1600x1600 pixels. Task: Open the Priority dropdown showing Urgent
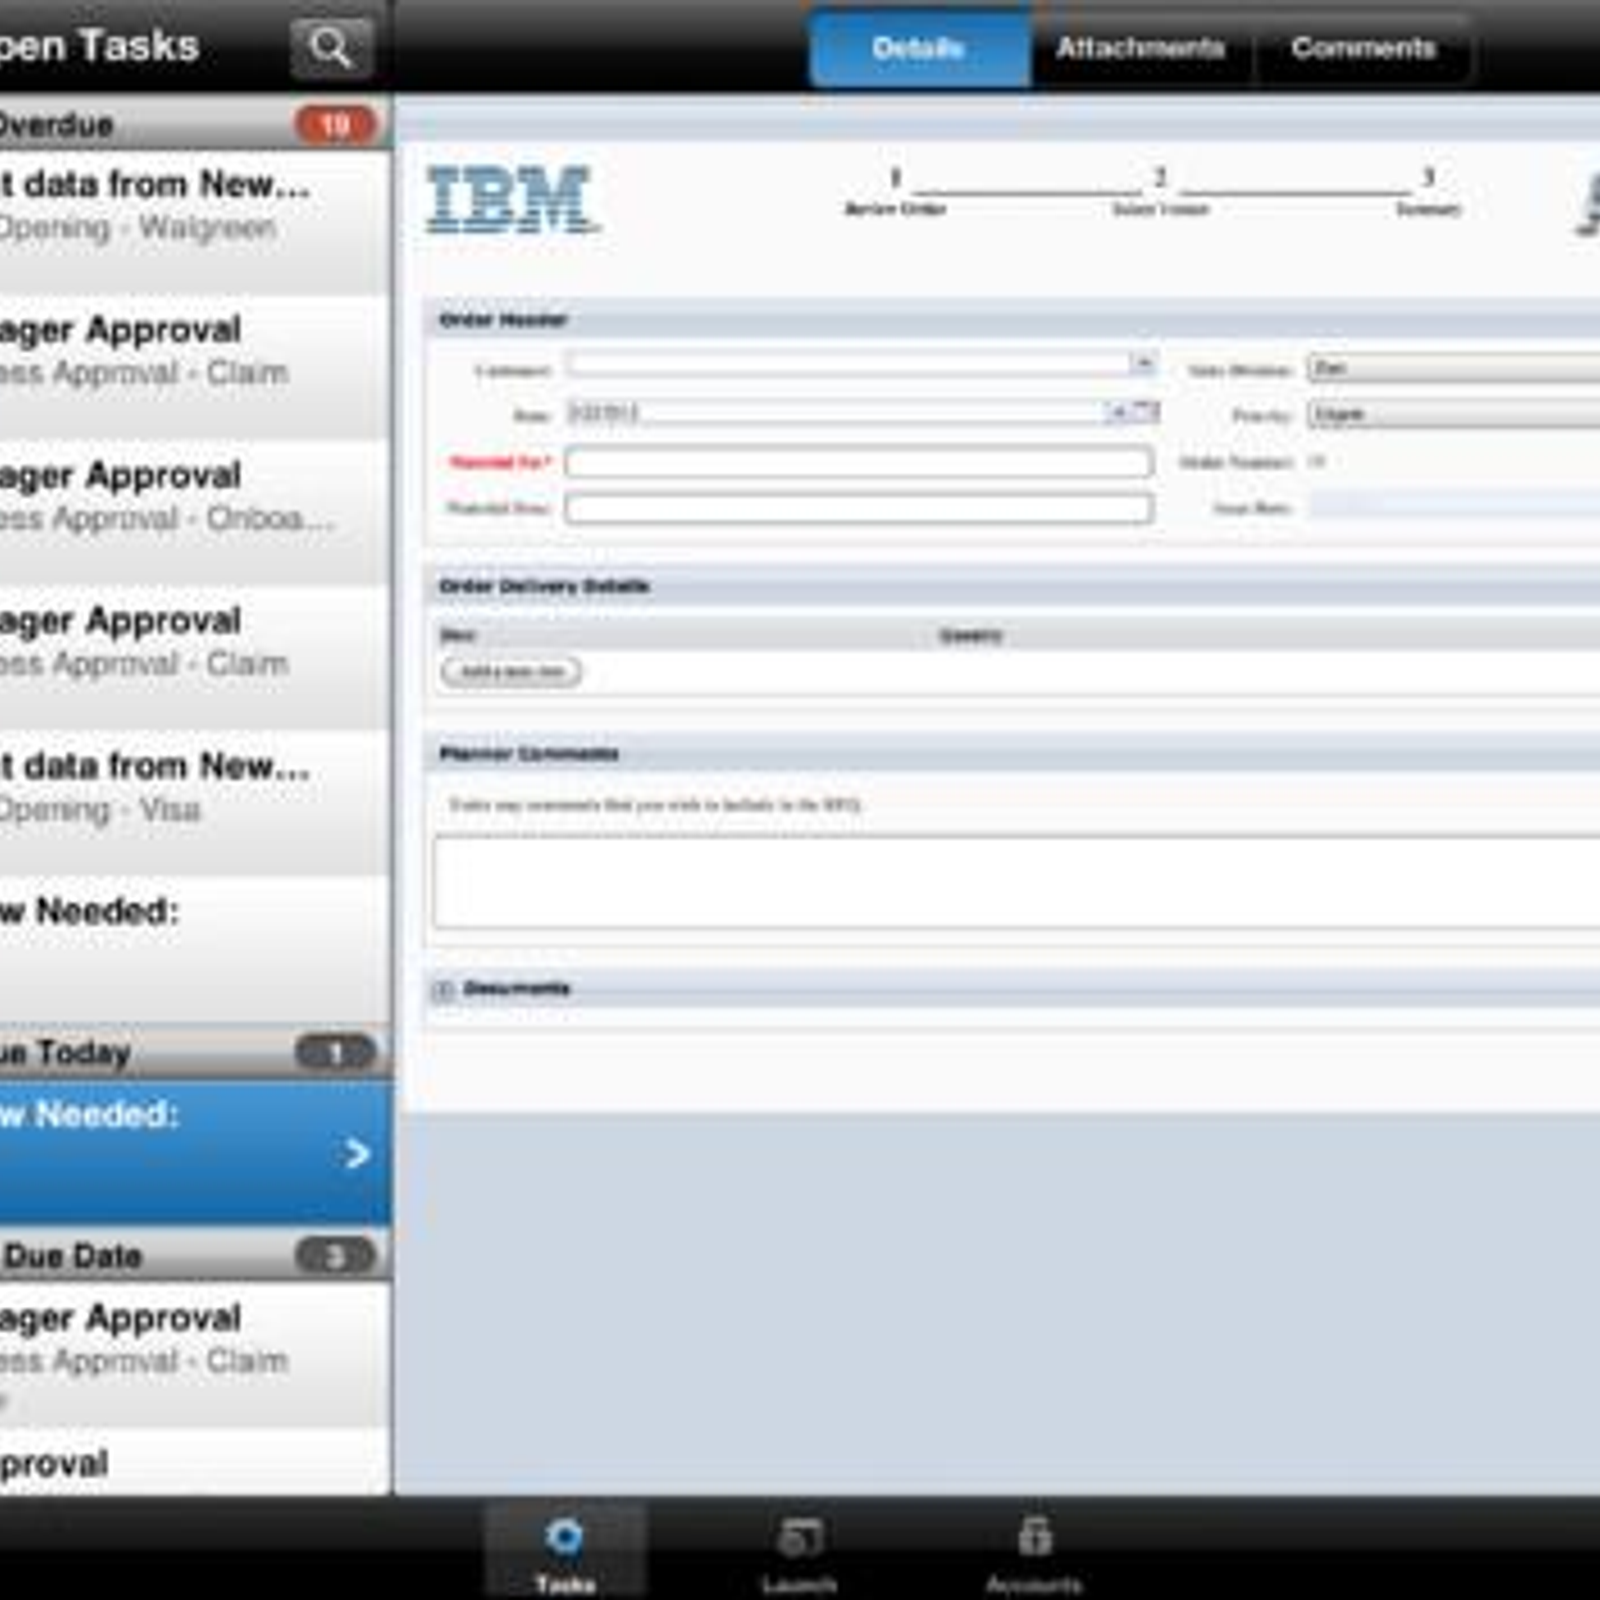(x=1450, y=414)
